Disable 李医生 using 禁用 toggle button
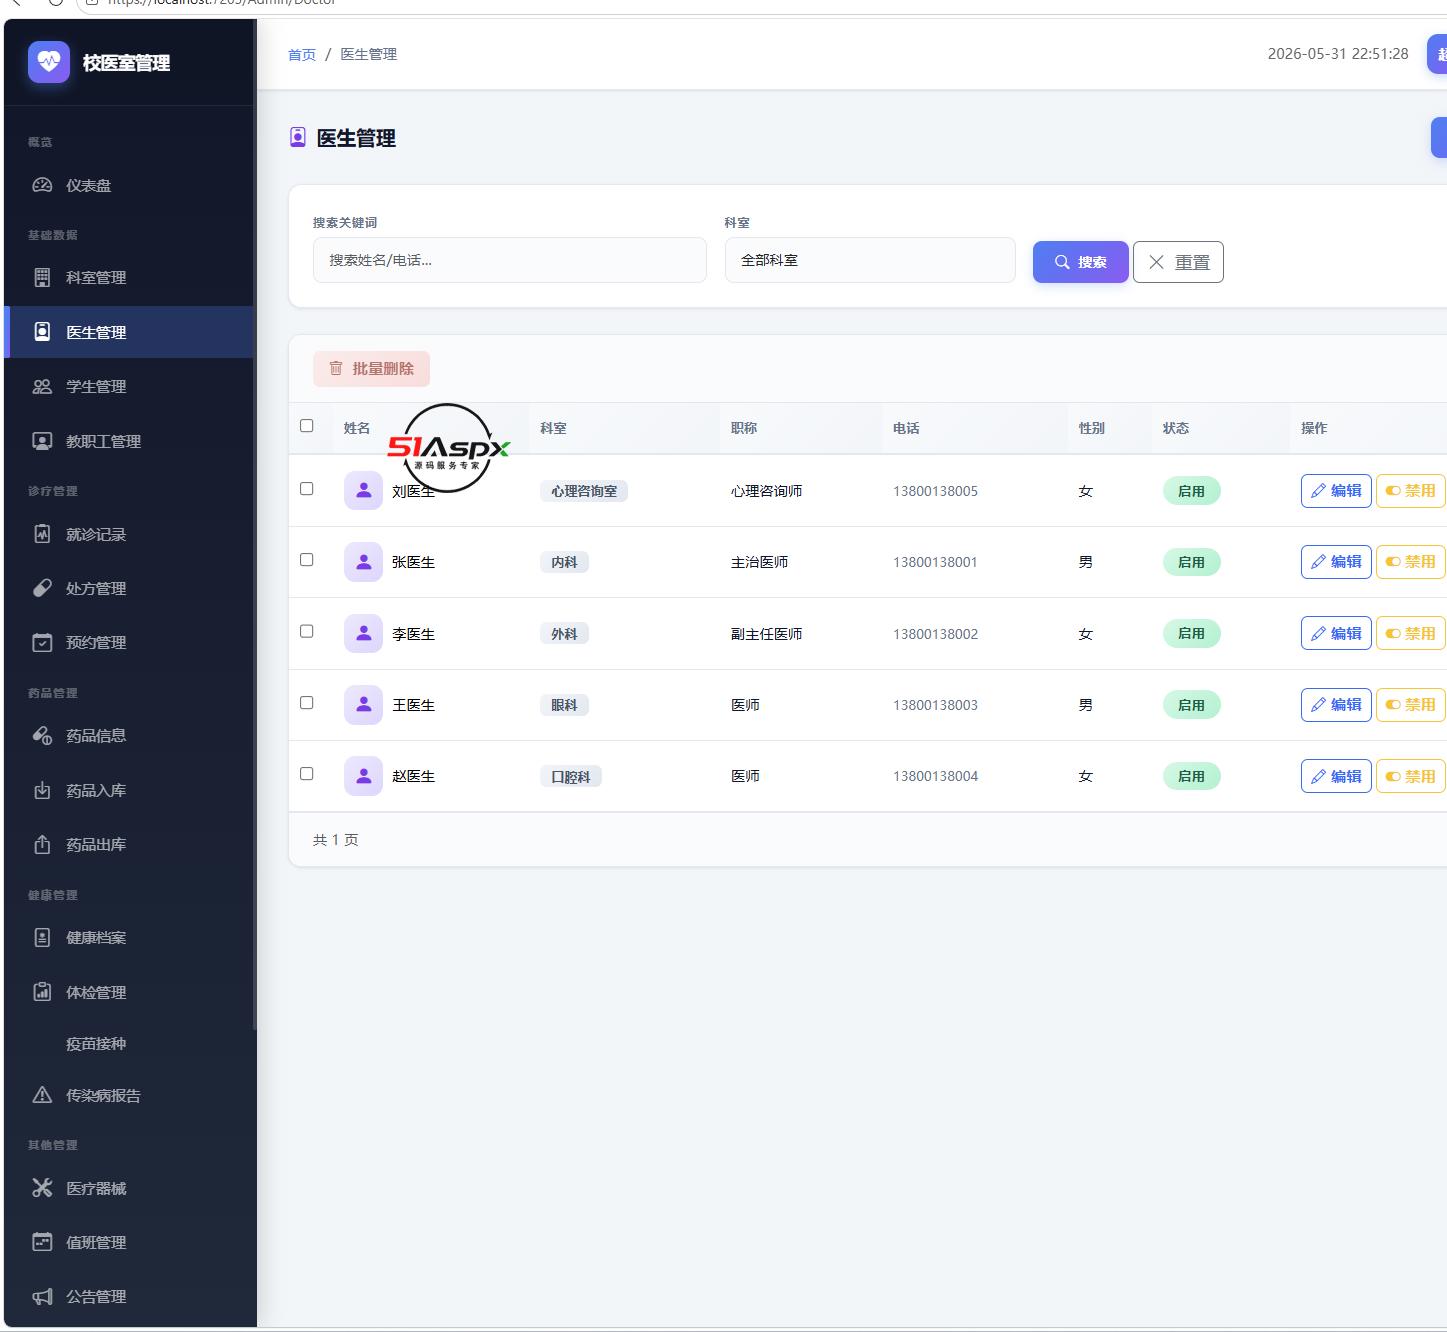 pyautogui.click(x=1410, y=633)
